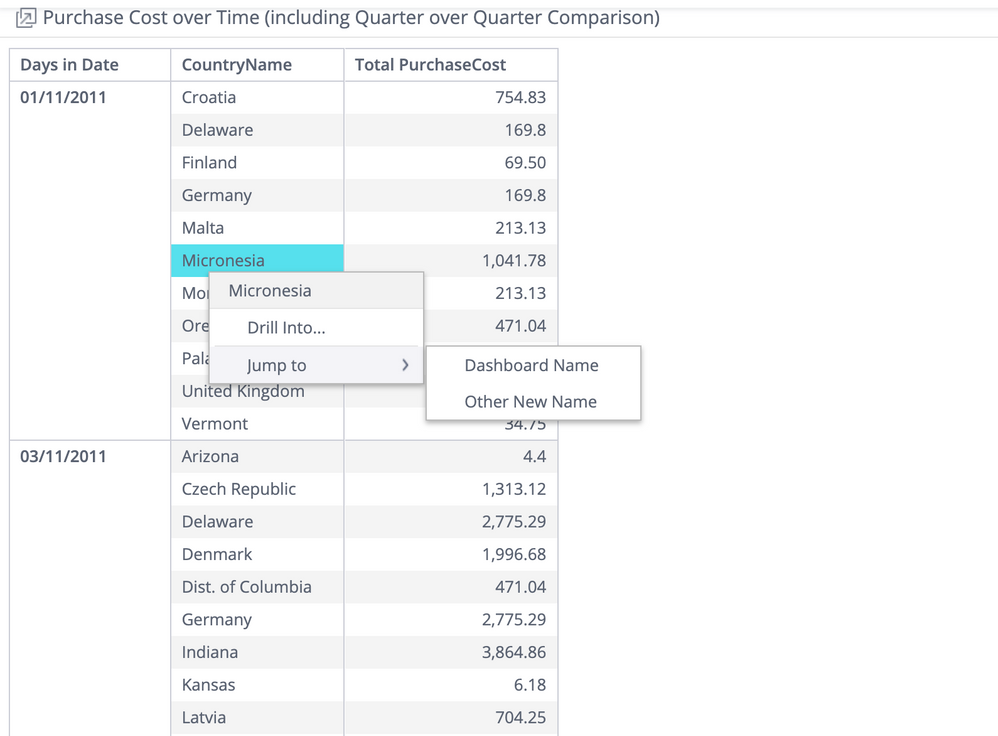Click the Indiana value 3,864.86
The width and height of the screenshot is (998, 736).
coord(514,652)
